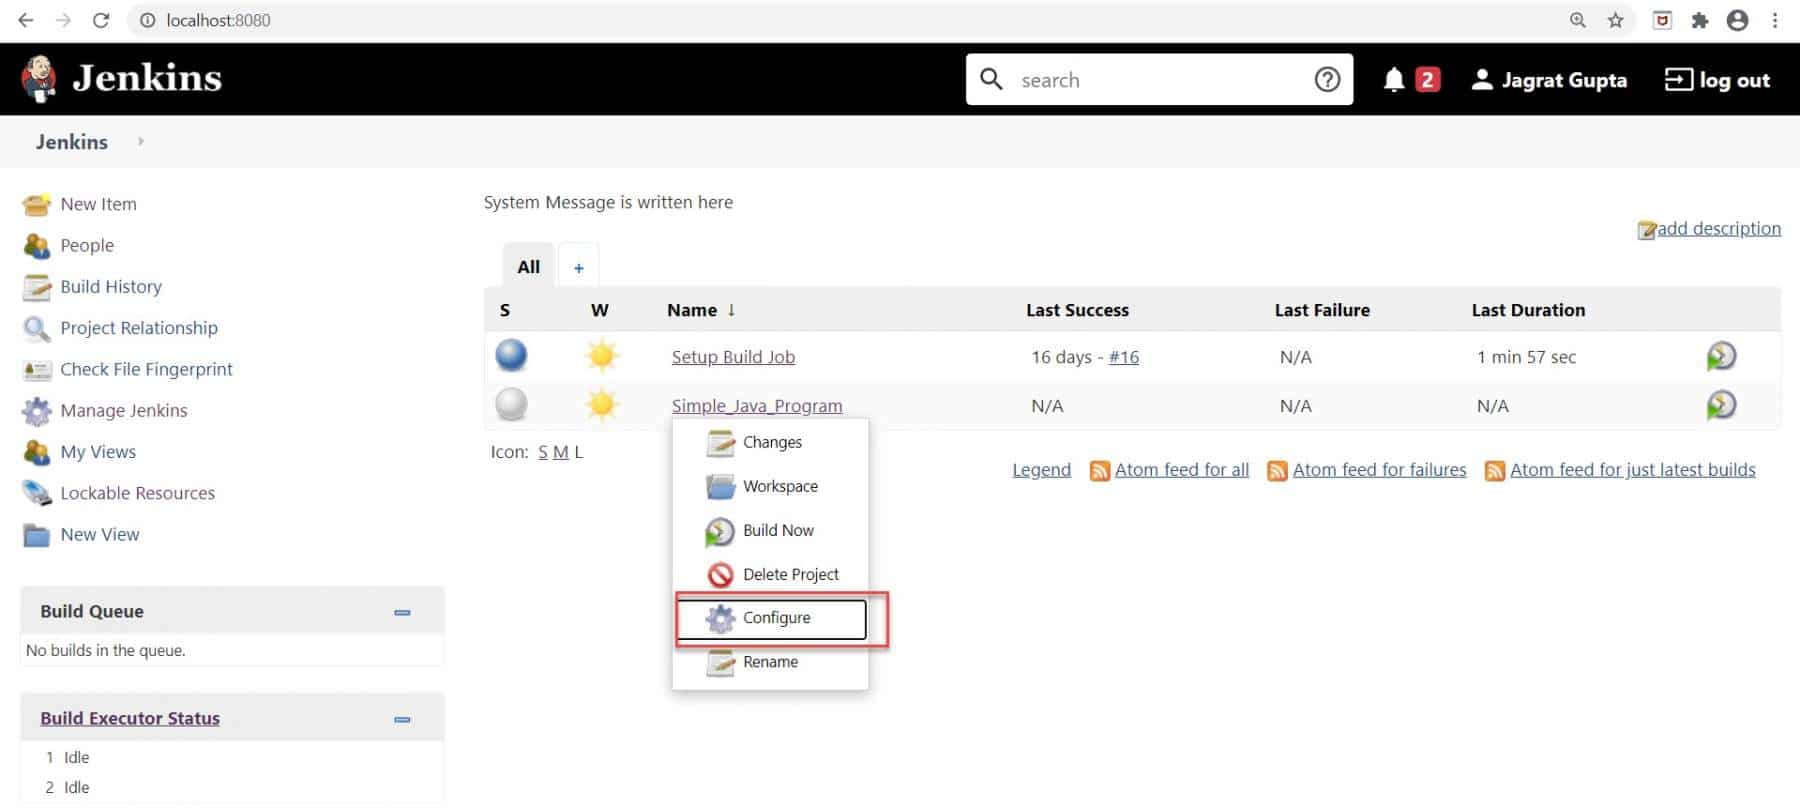Open Manage Jenkins gear icon
Viewport: 1800px width, 808px height.
[37, 411]
